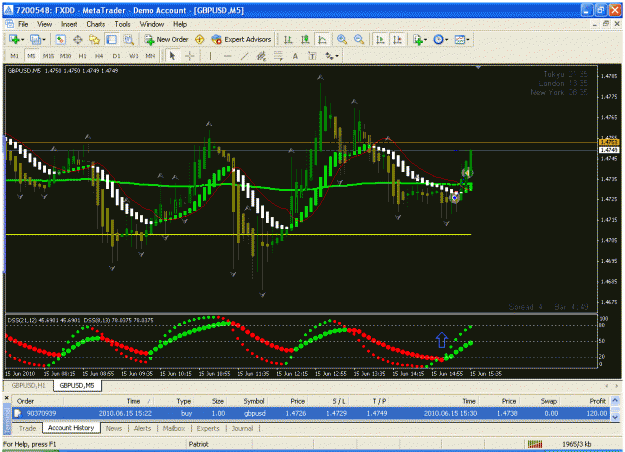The image size is (625, 452).
Task: Select the crosshair cursor tool
Action: pos(190,56)
